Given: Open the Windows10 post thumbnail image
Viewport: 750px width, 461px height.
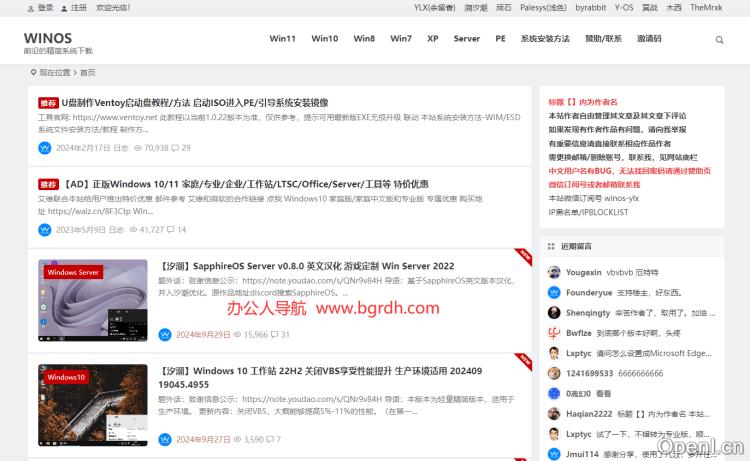Looking at the screenshot, I should pos(93,405).
